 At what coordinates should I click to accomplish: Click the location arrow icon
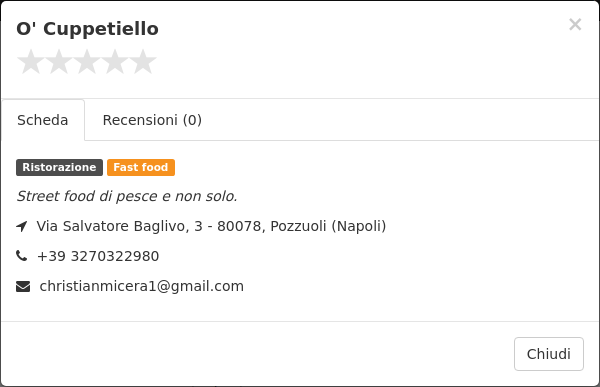click(x=22, y=226)
